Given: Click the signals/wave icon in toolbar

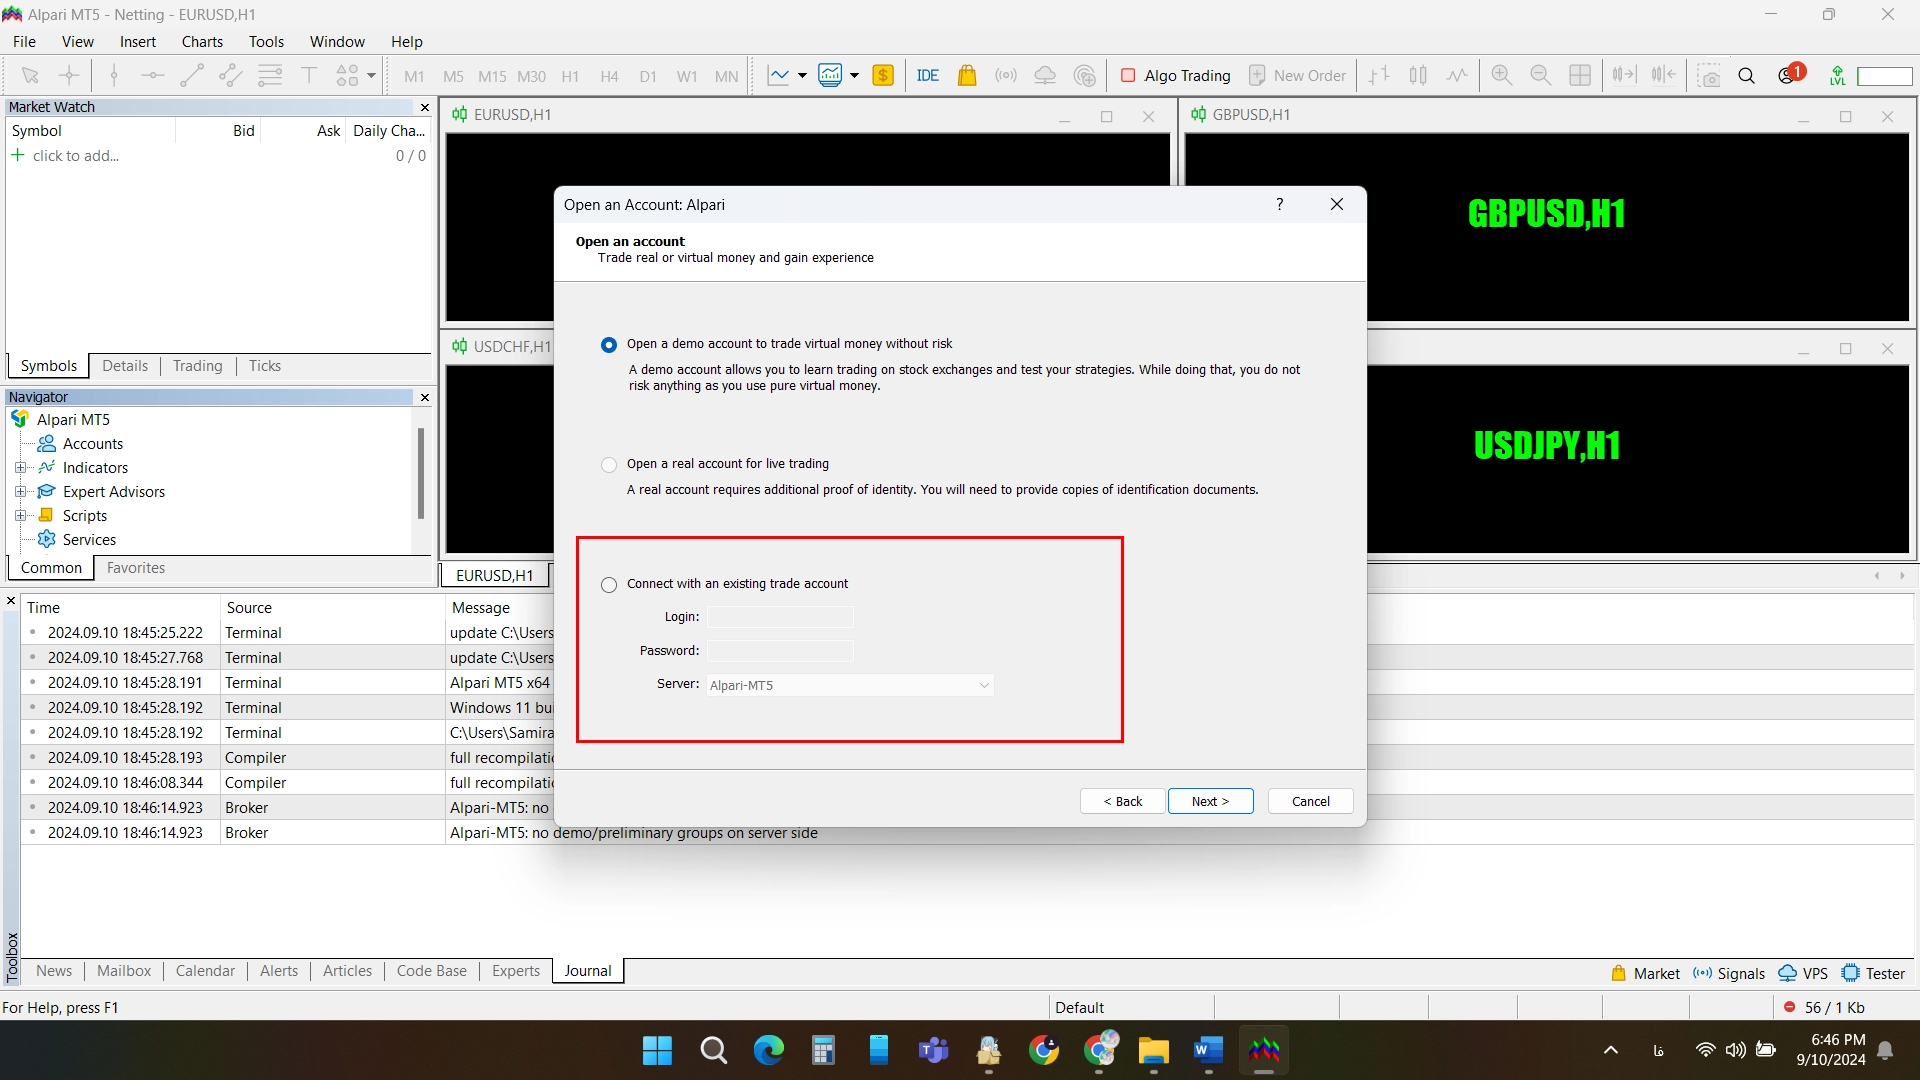Looking at the screenshot, I should pyautogui.click(x=1005, y=75).
